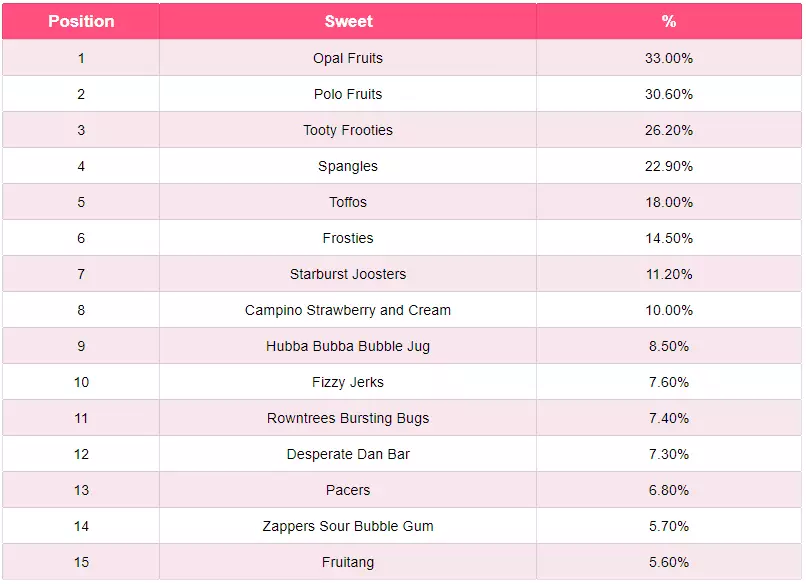The image size is (806, 584).
Task: Click the Position column header
Action: click(x=81, y=21)
